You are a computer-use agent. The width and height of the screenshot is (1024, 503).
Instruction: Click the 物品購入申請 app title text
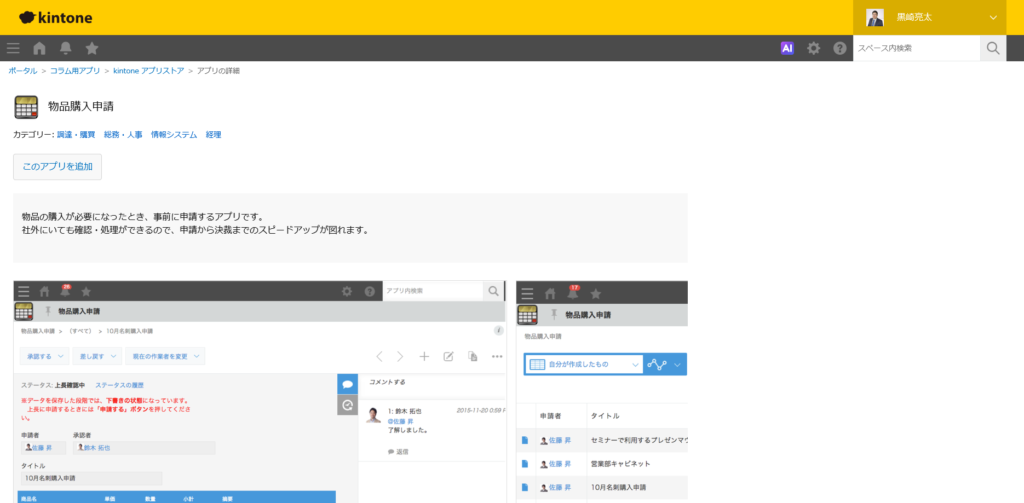[x=81, y=106]
